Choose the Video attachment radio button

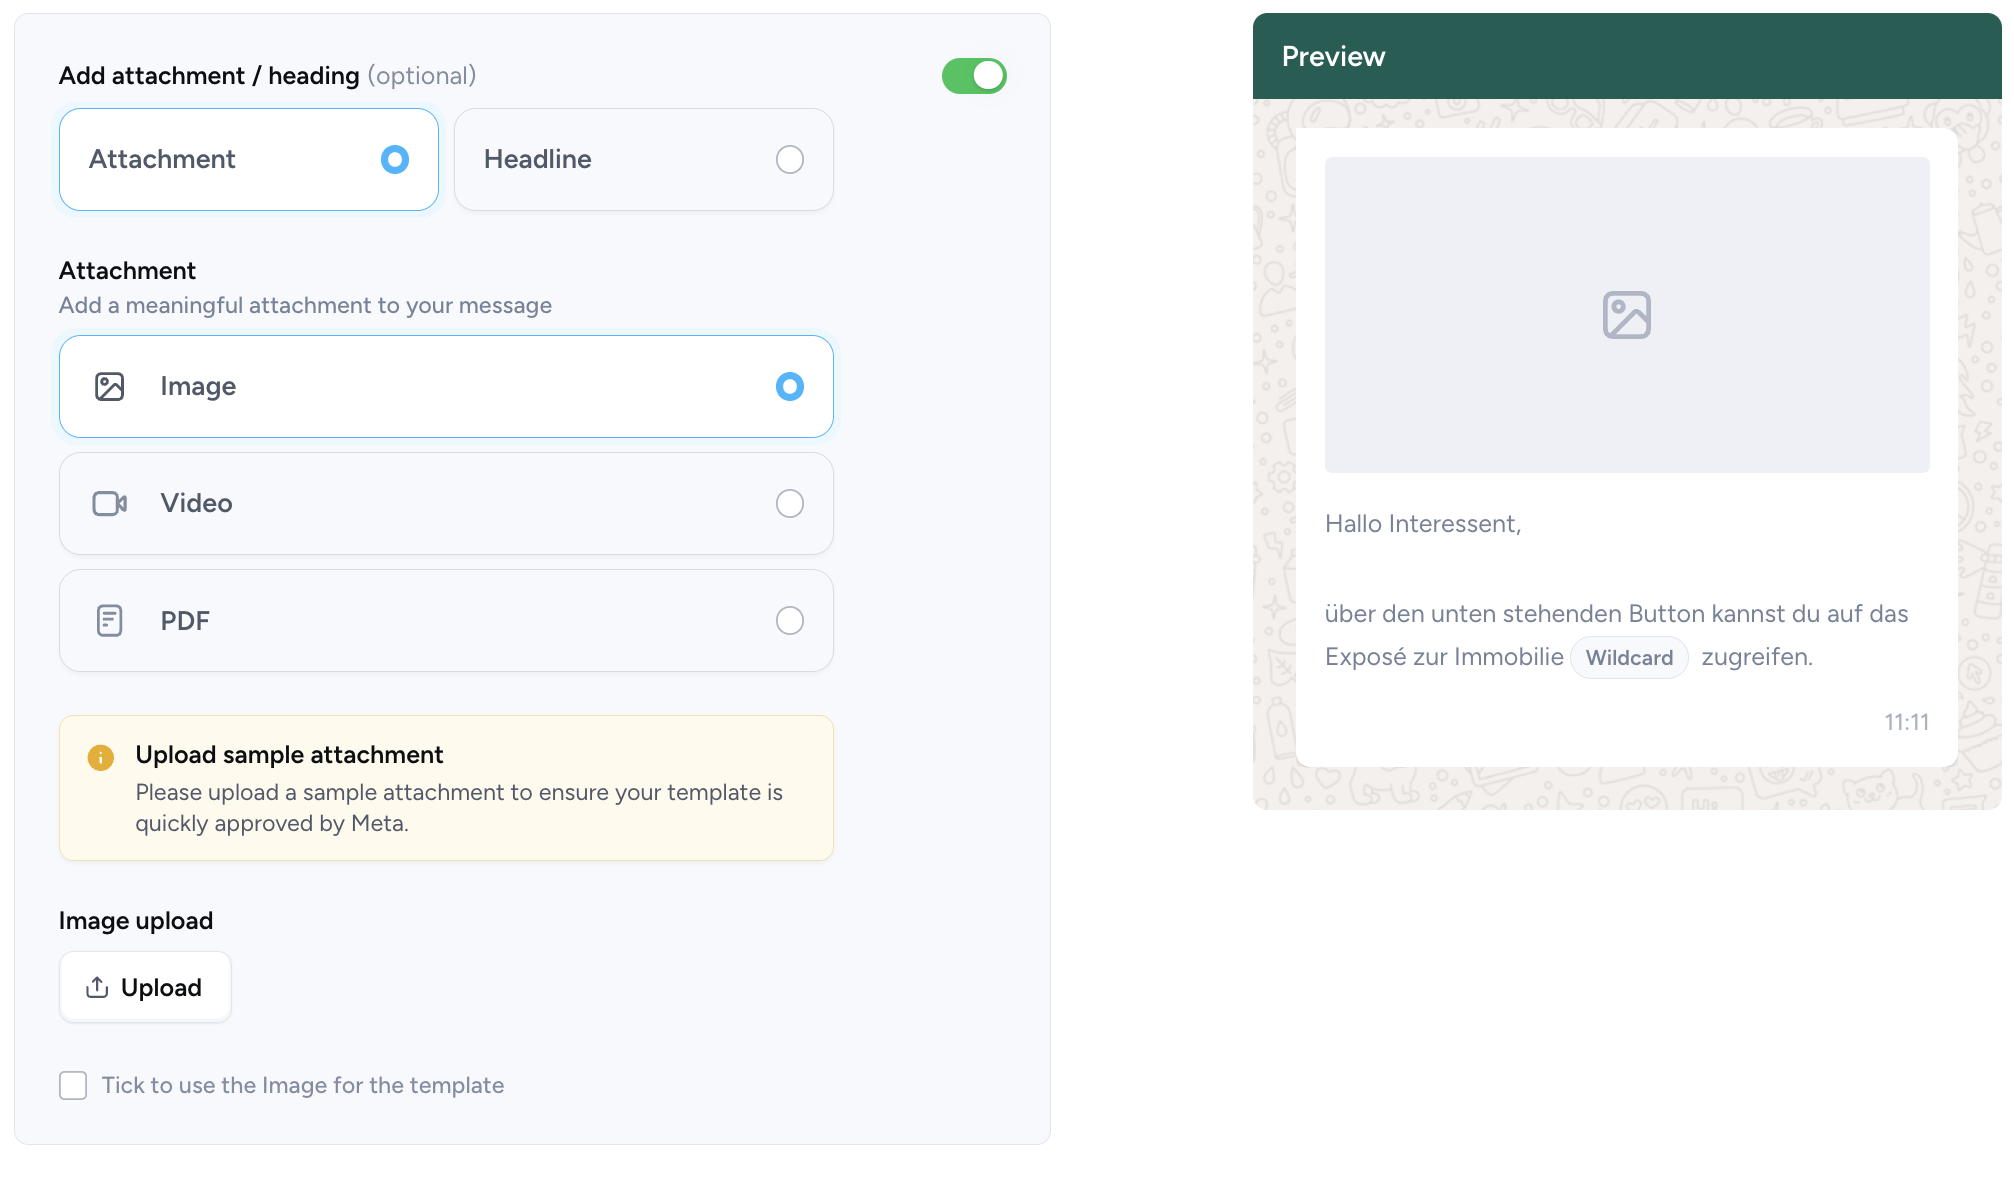click(790, 503)
